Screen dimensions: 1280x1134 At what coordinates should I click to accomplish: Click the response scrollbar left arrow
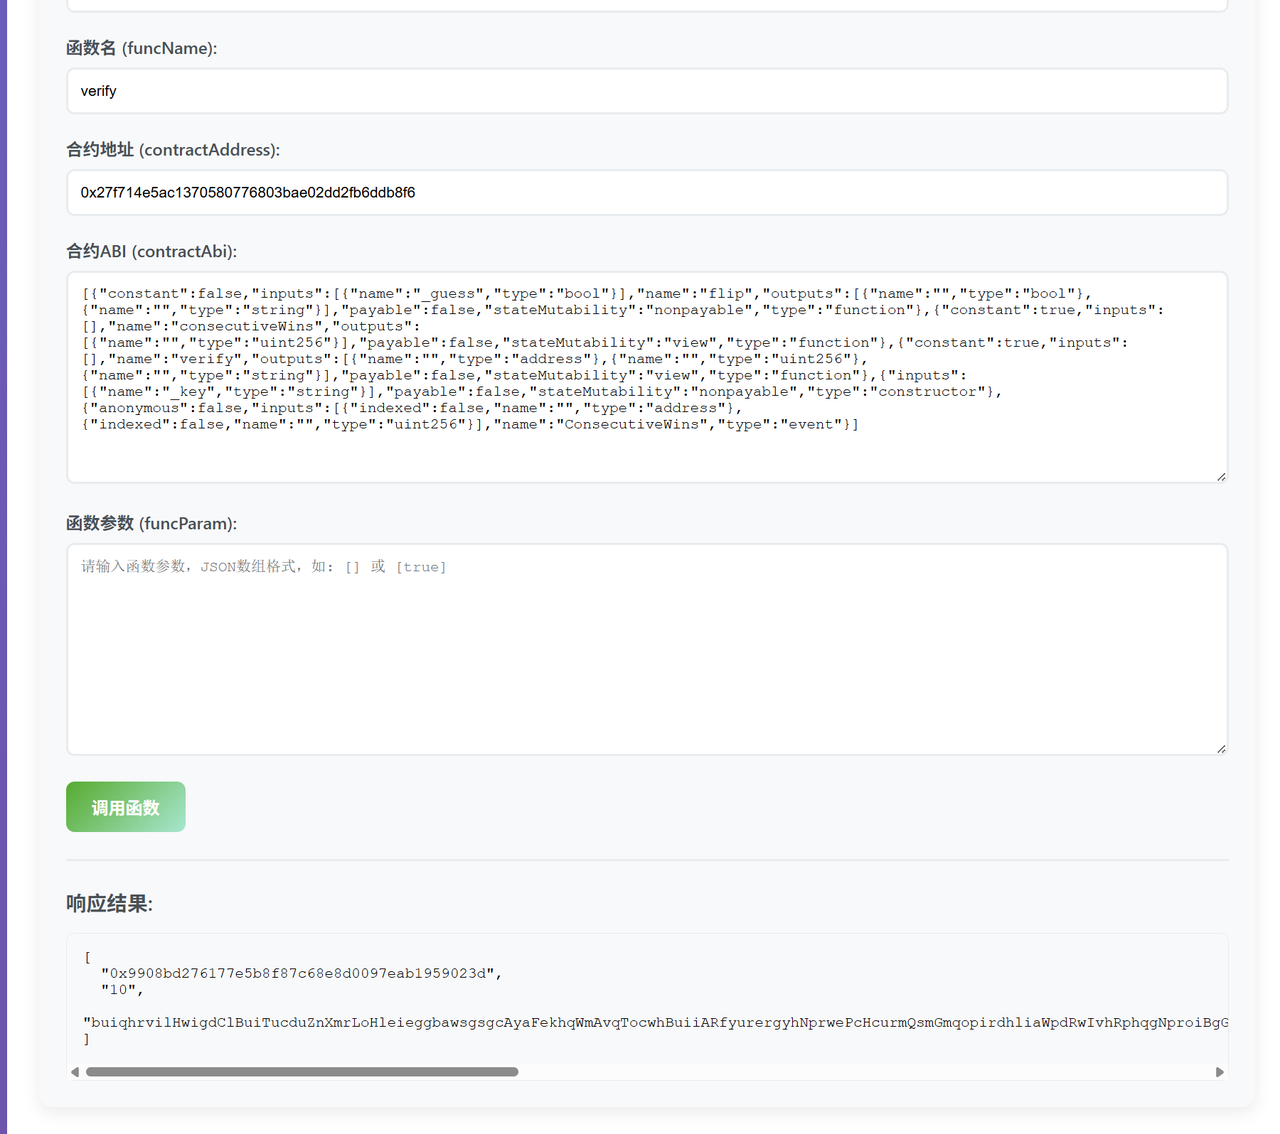pos(75,1072)
